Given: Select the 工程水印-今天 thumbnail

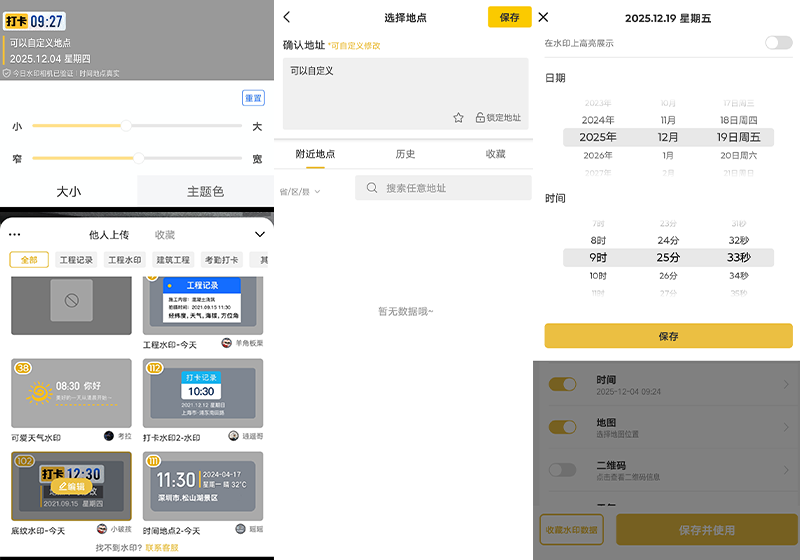Looking at the screenshot, I should [203, 306].
